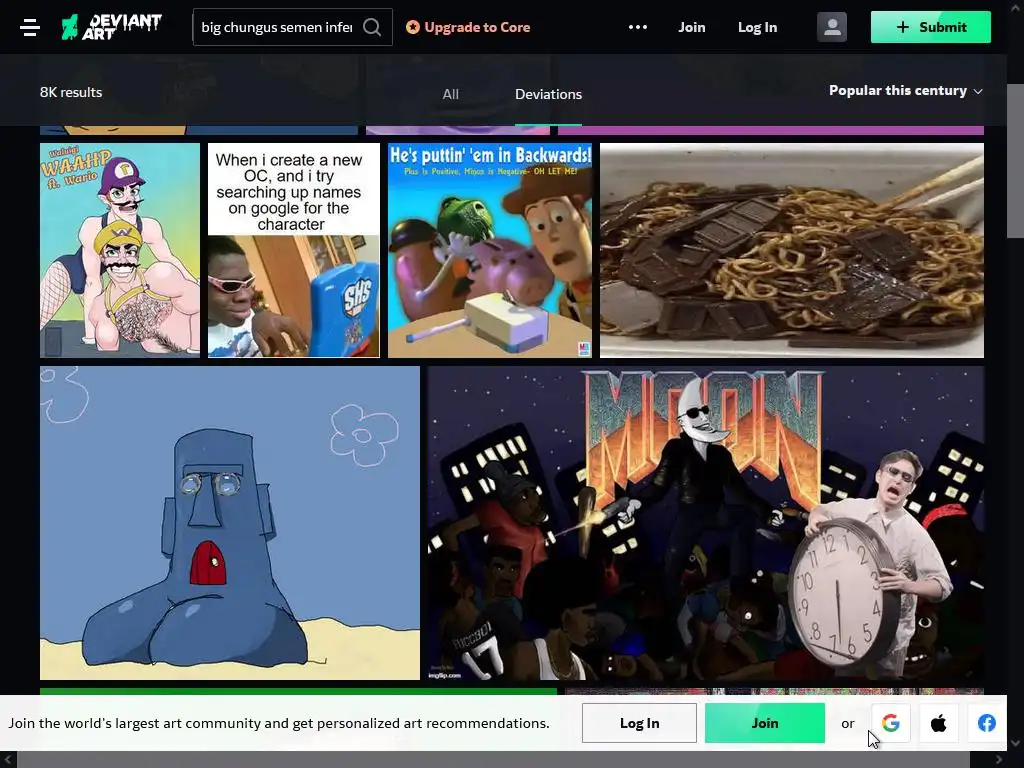Click the DeviantArt logo
Viewport: 1024px width, 768px height.
[x=111, y=27]
